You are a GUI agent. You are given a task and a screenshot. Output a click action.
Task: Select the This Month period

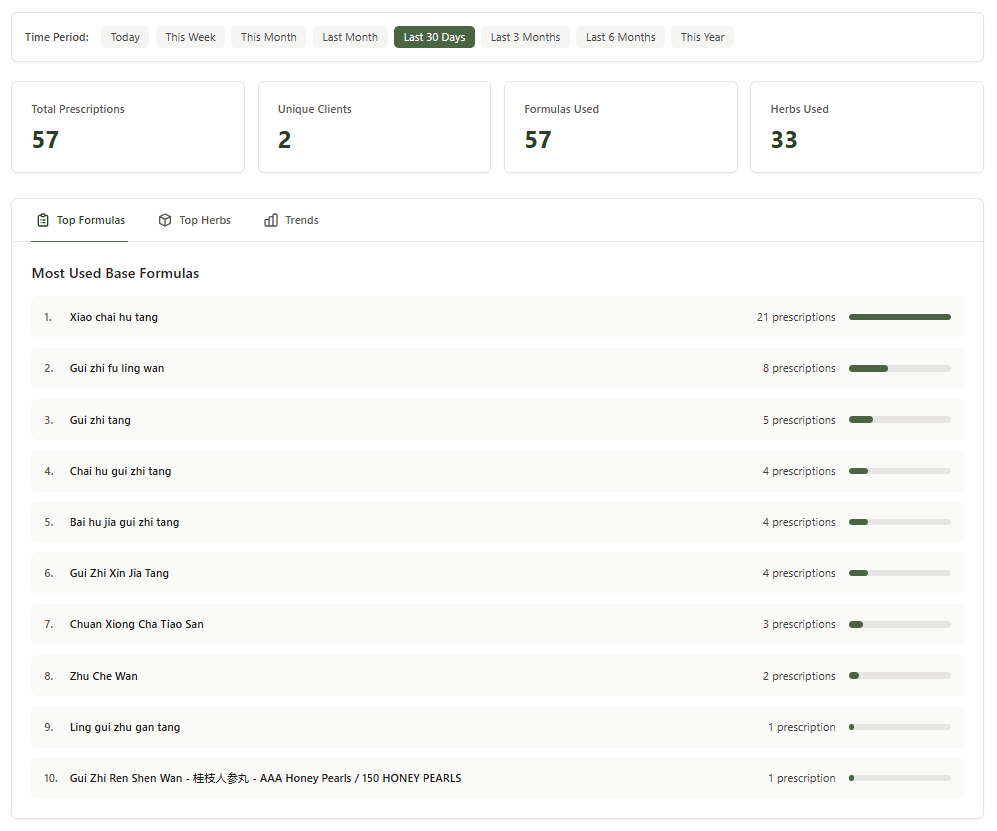pyautogui.click(x=268, y=36)
